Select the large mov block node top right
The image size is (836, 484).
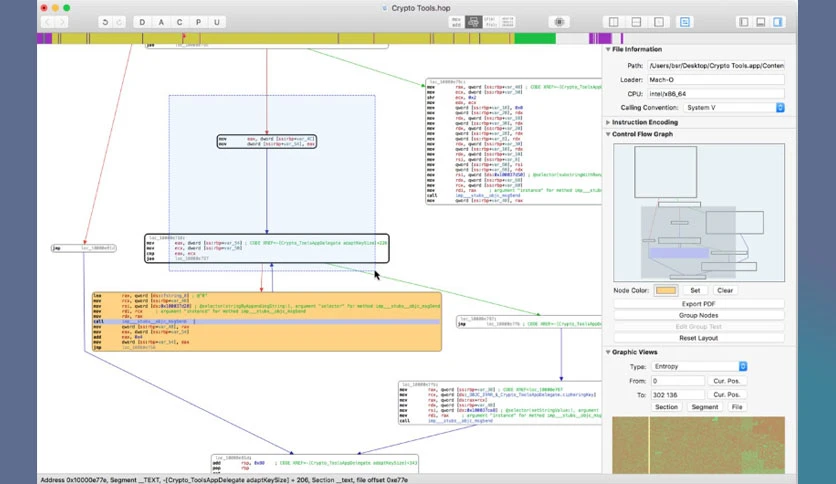pos(514,141)
